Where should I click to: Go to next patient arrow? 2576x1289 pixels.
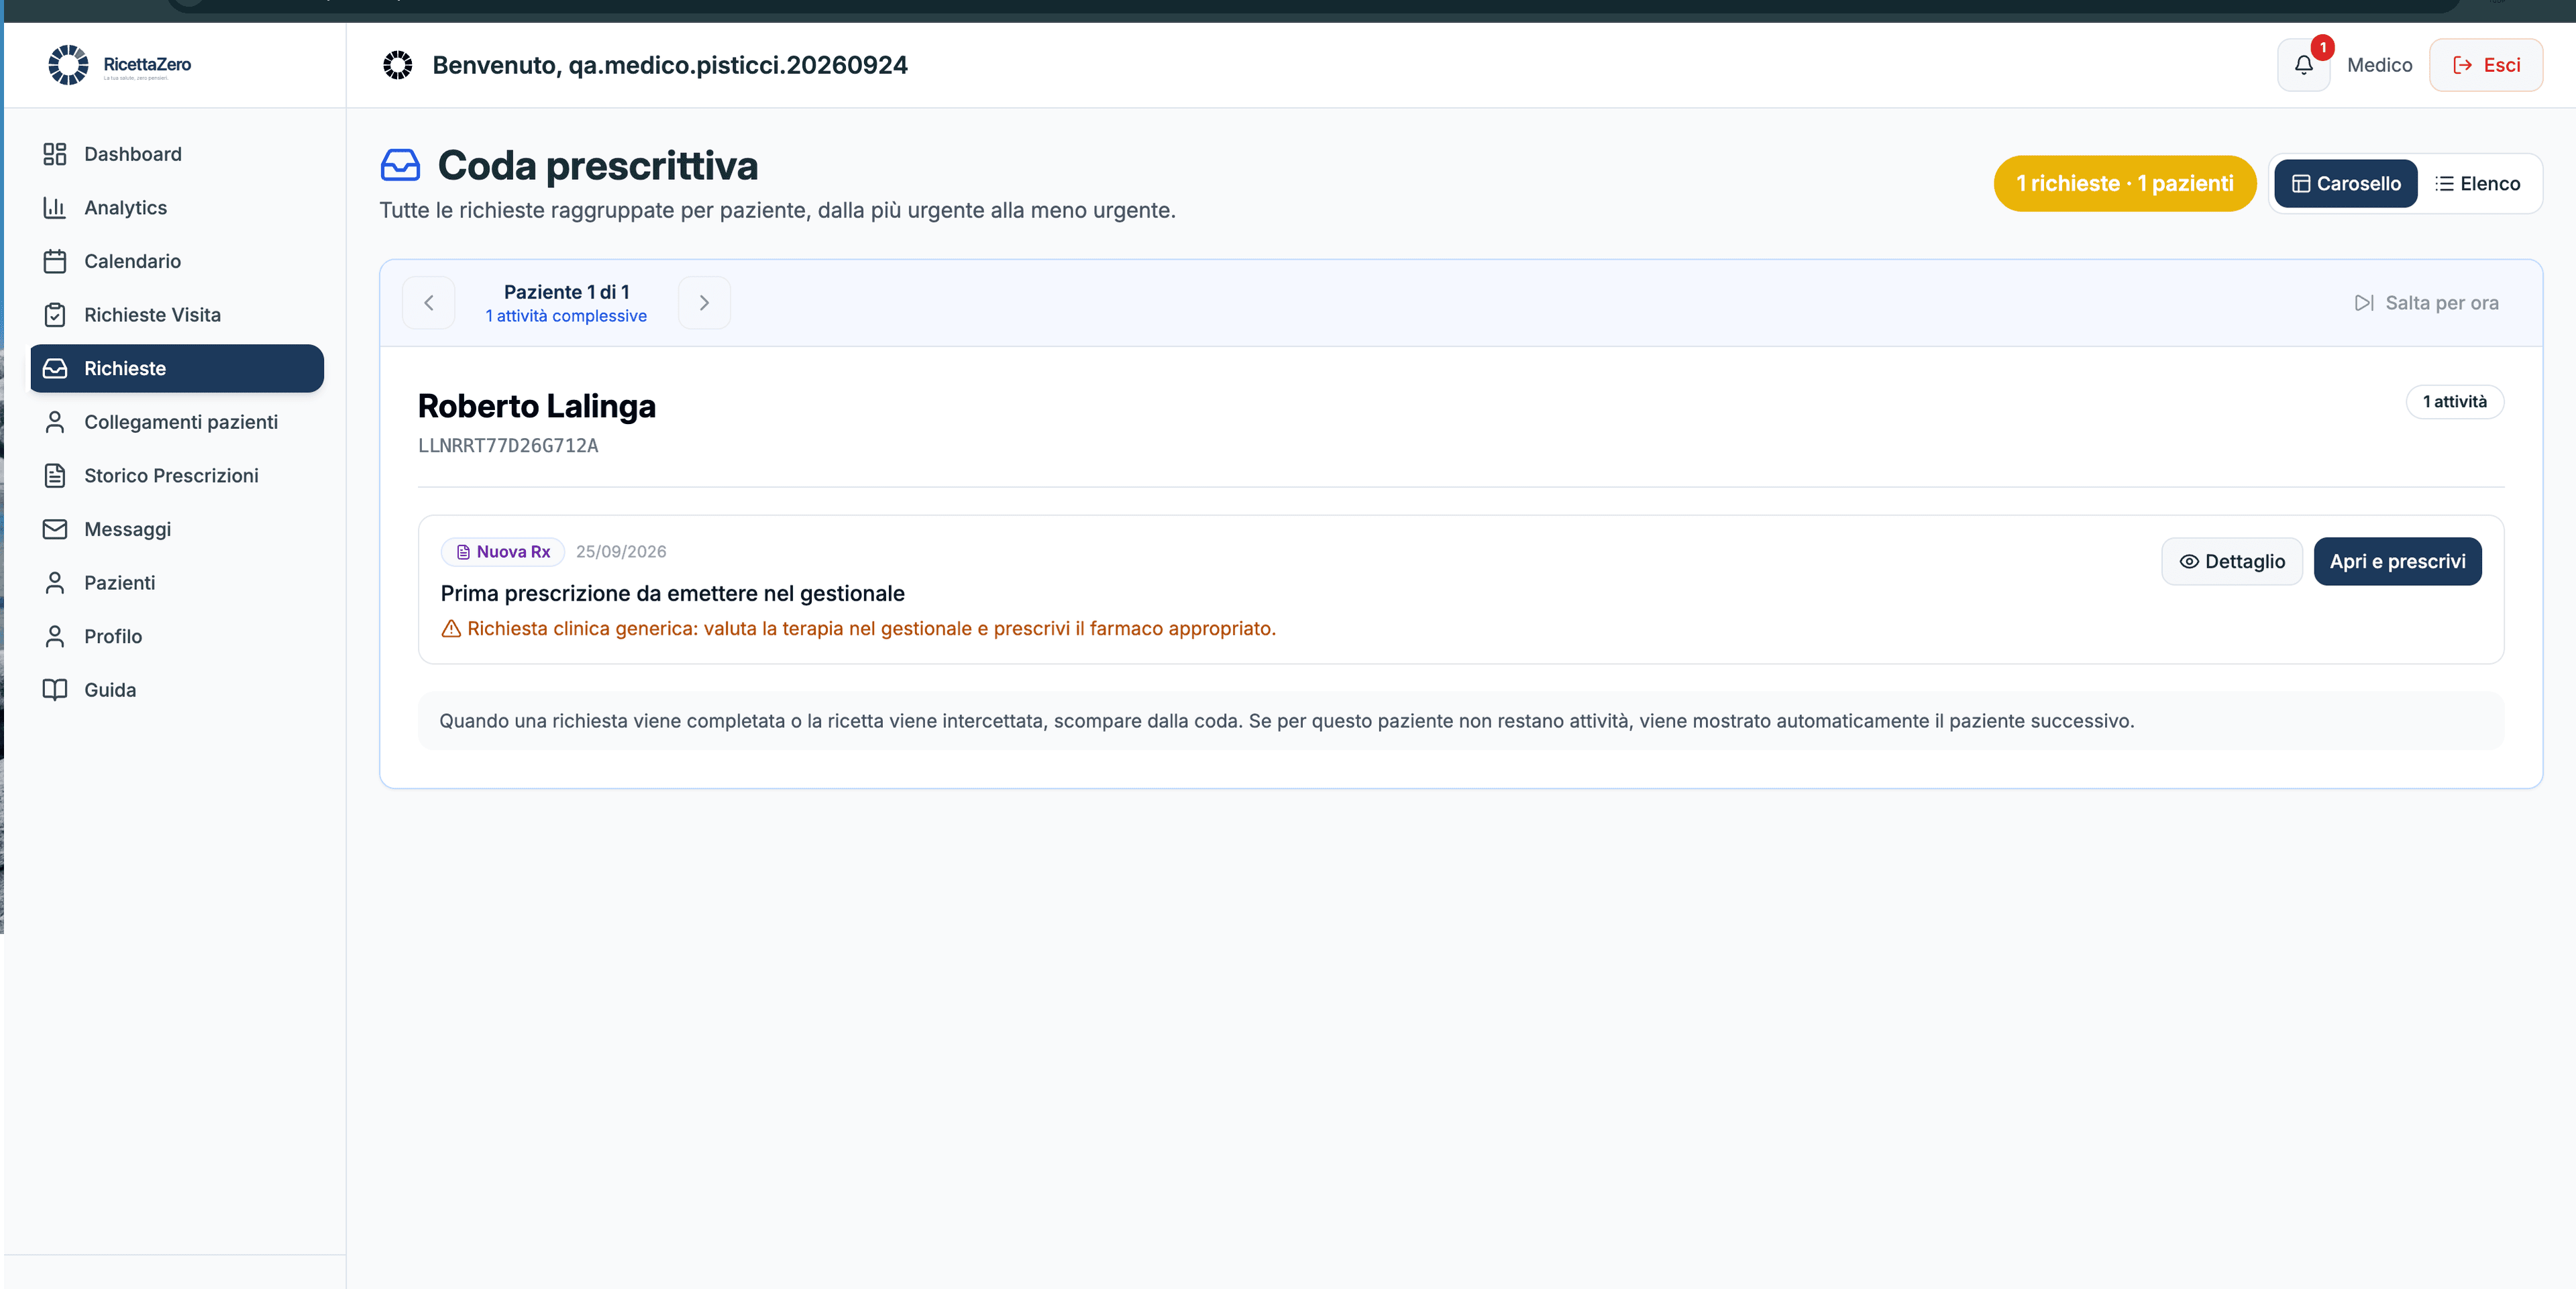point(704,303)
